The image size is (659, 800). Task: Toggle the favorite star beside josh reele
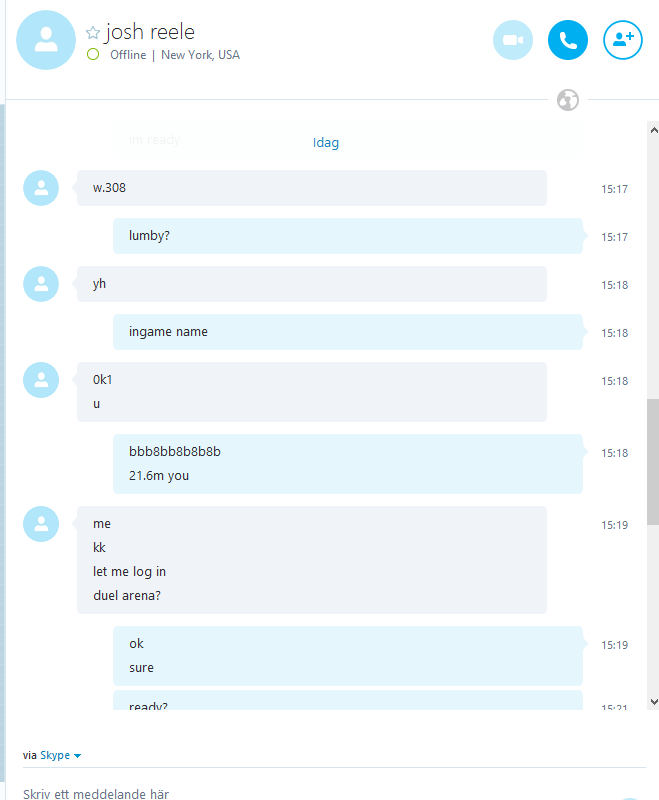pos(93,33)
